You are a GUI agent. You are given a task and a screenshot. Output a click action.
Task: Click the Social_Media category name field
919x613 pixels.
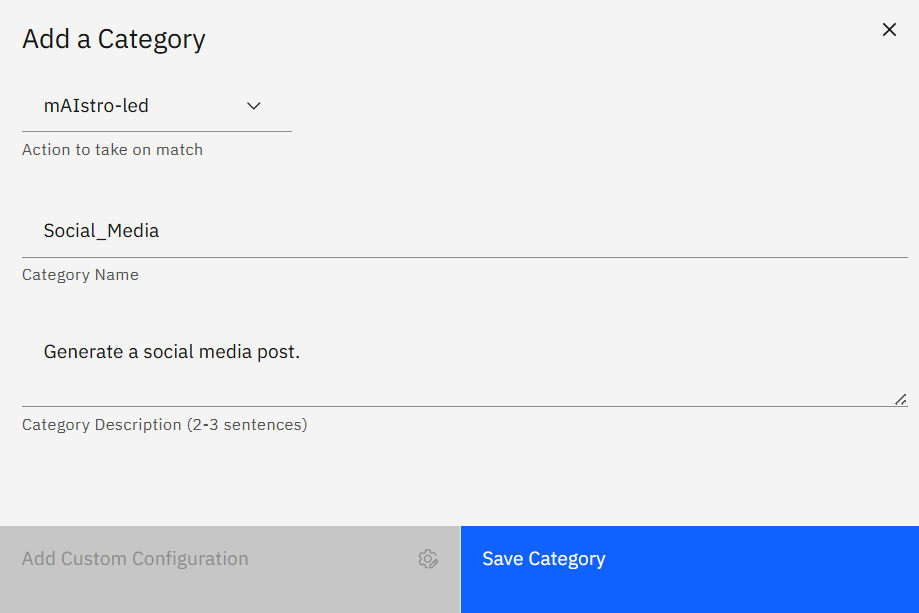click(465, 231)
